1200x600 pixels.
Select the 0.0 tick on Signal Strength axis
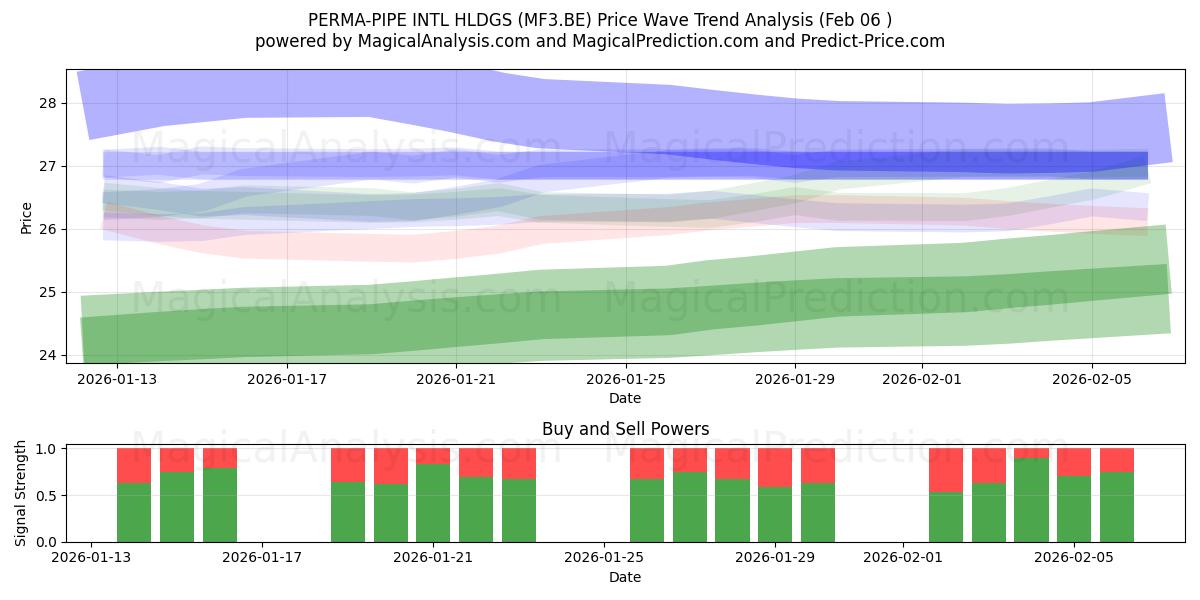pos(48,542)
